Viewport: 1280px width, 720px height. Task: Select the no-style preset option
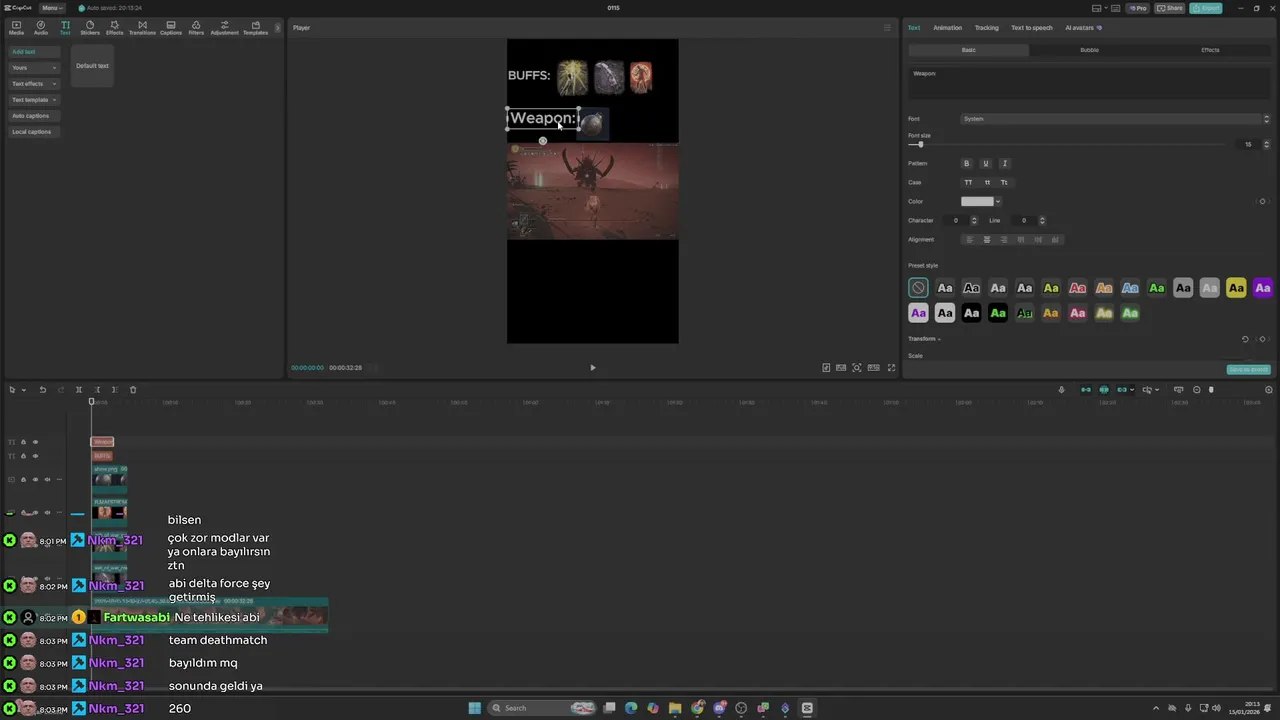click(x=918, y=288)
